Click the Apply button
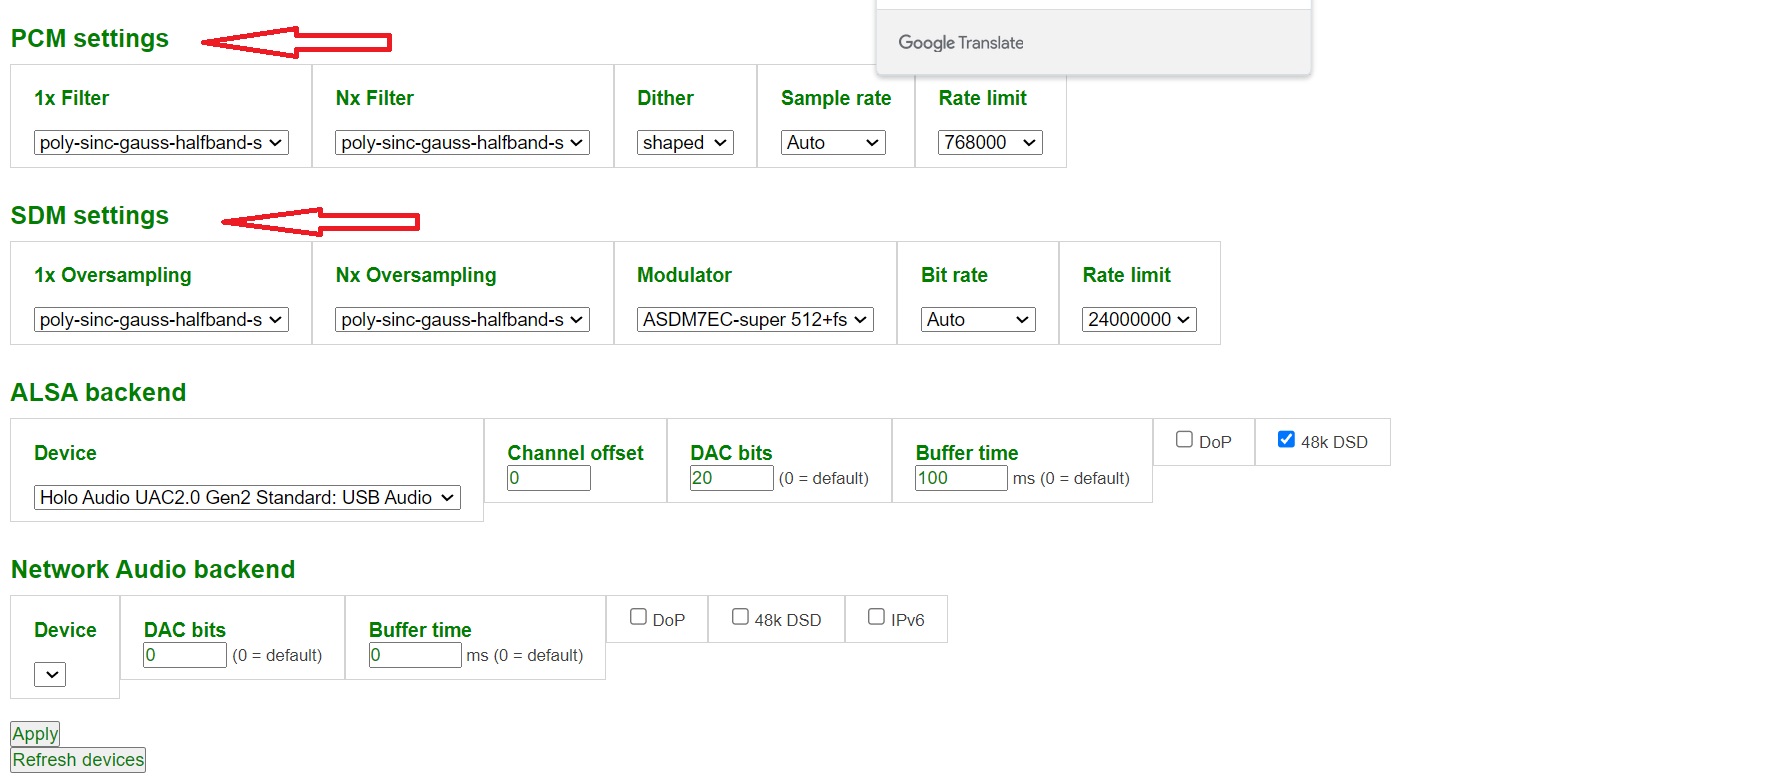The image size is (1782, 780). [35, 734]
